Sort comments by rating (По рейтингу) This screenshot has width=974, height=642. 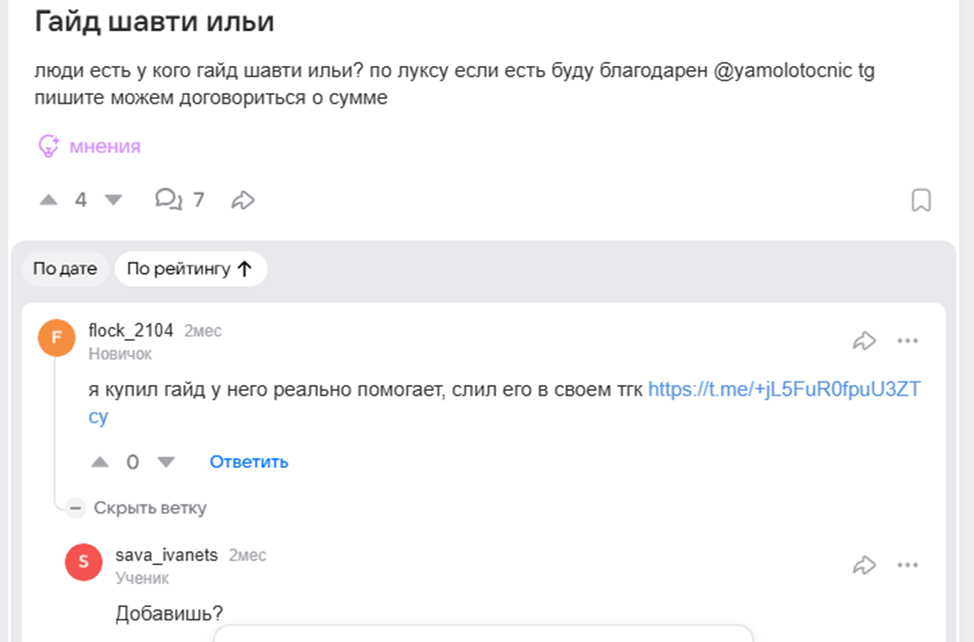pos(190,269)
